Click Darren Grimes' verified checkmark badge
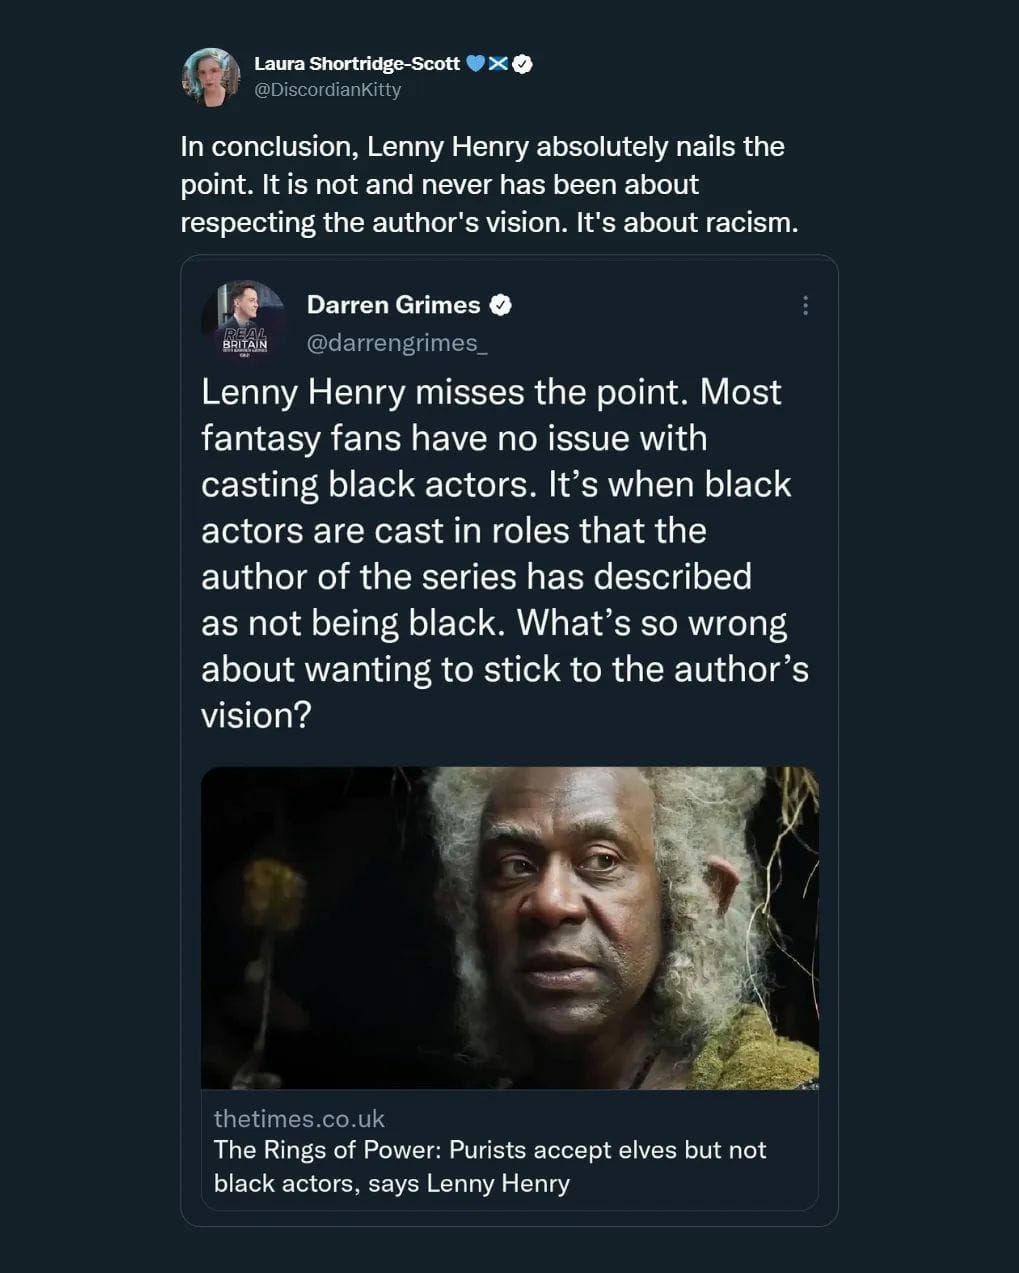Viewport: 1019px width, 1273px height. point(501,305)
